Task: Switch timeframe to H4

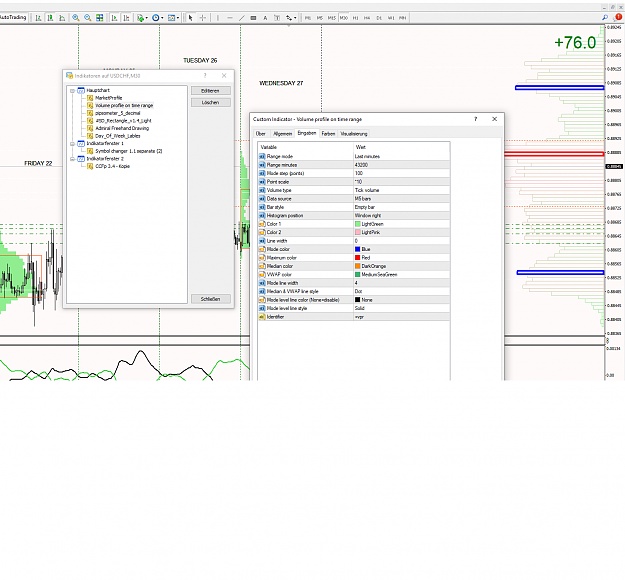Action: (367, 18)
